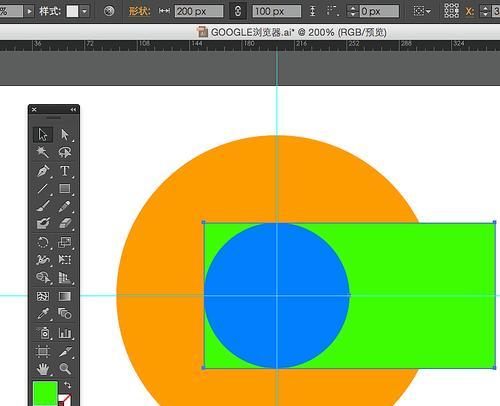Select the Selection tool (black arrow)
The height and width of the screenshot is (406, 500).
point(43,135)
